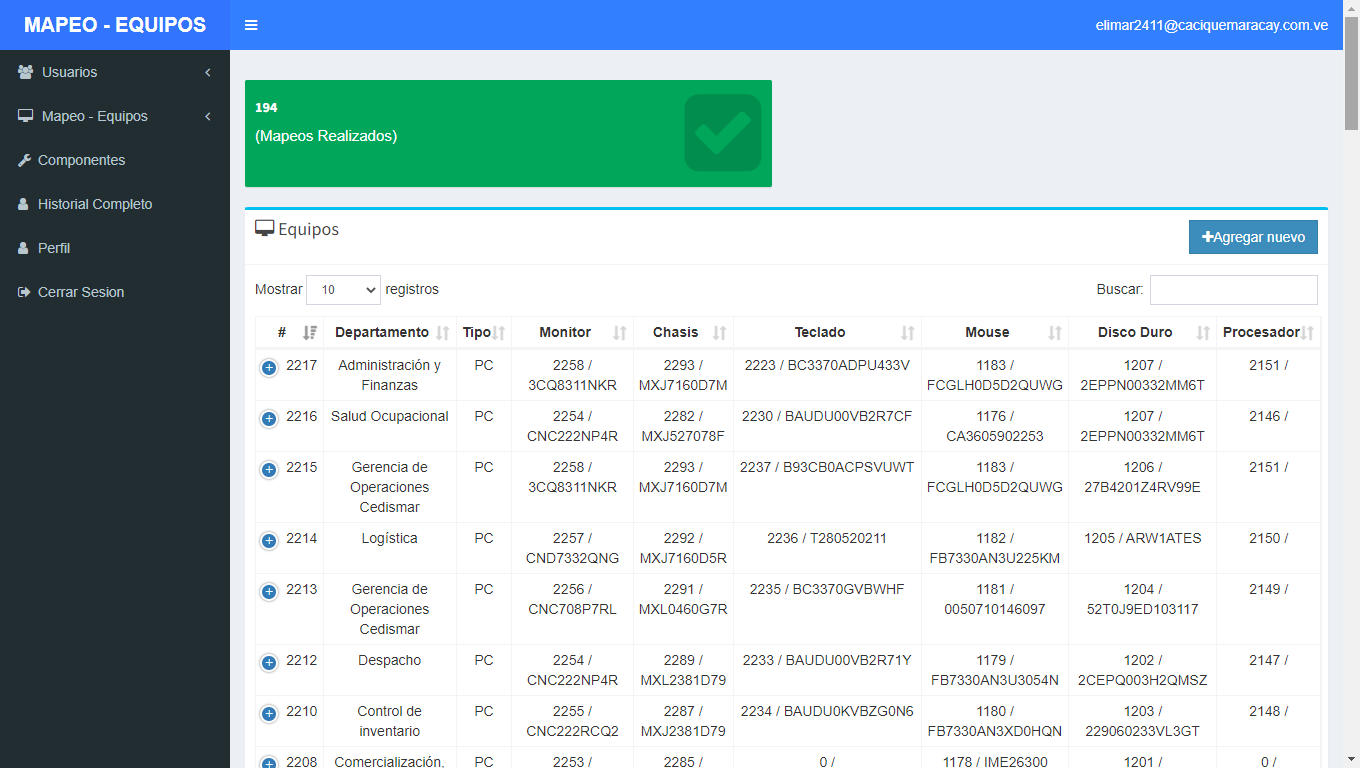Viewport: 1360px width, 768px height.
Task: Sort by Departamento column
Action: coord(390,332)
